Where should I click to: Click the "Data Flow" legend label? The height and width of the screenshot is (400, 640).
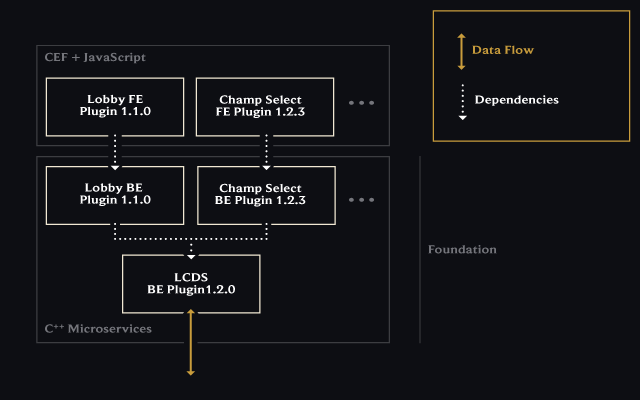[x=503, y=50]
